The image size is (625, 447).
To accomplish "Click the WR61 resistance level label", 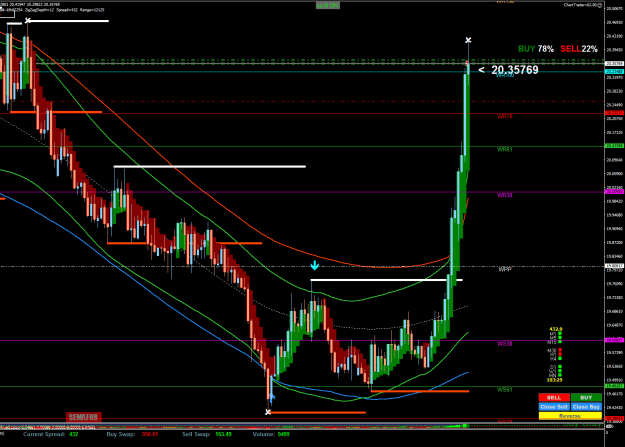I will (505, 150).
